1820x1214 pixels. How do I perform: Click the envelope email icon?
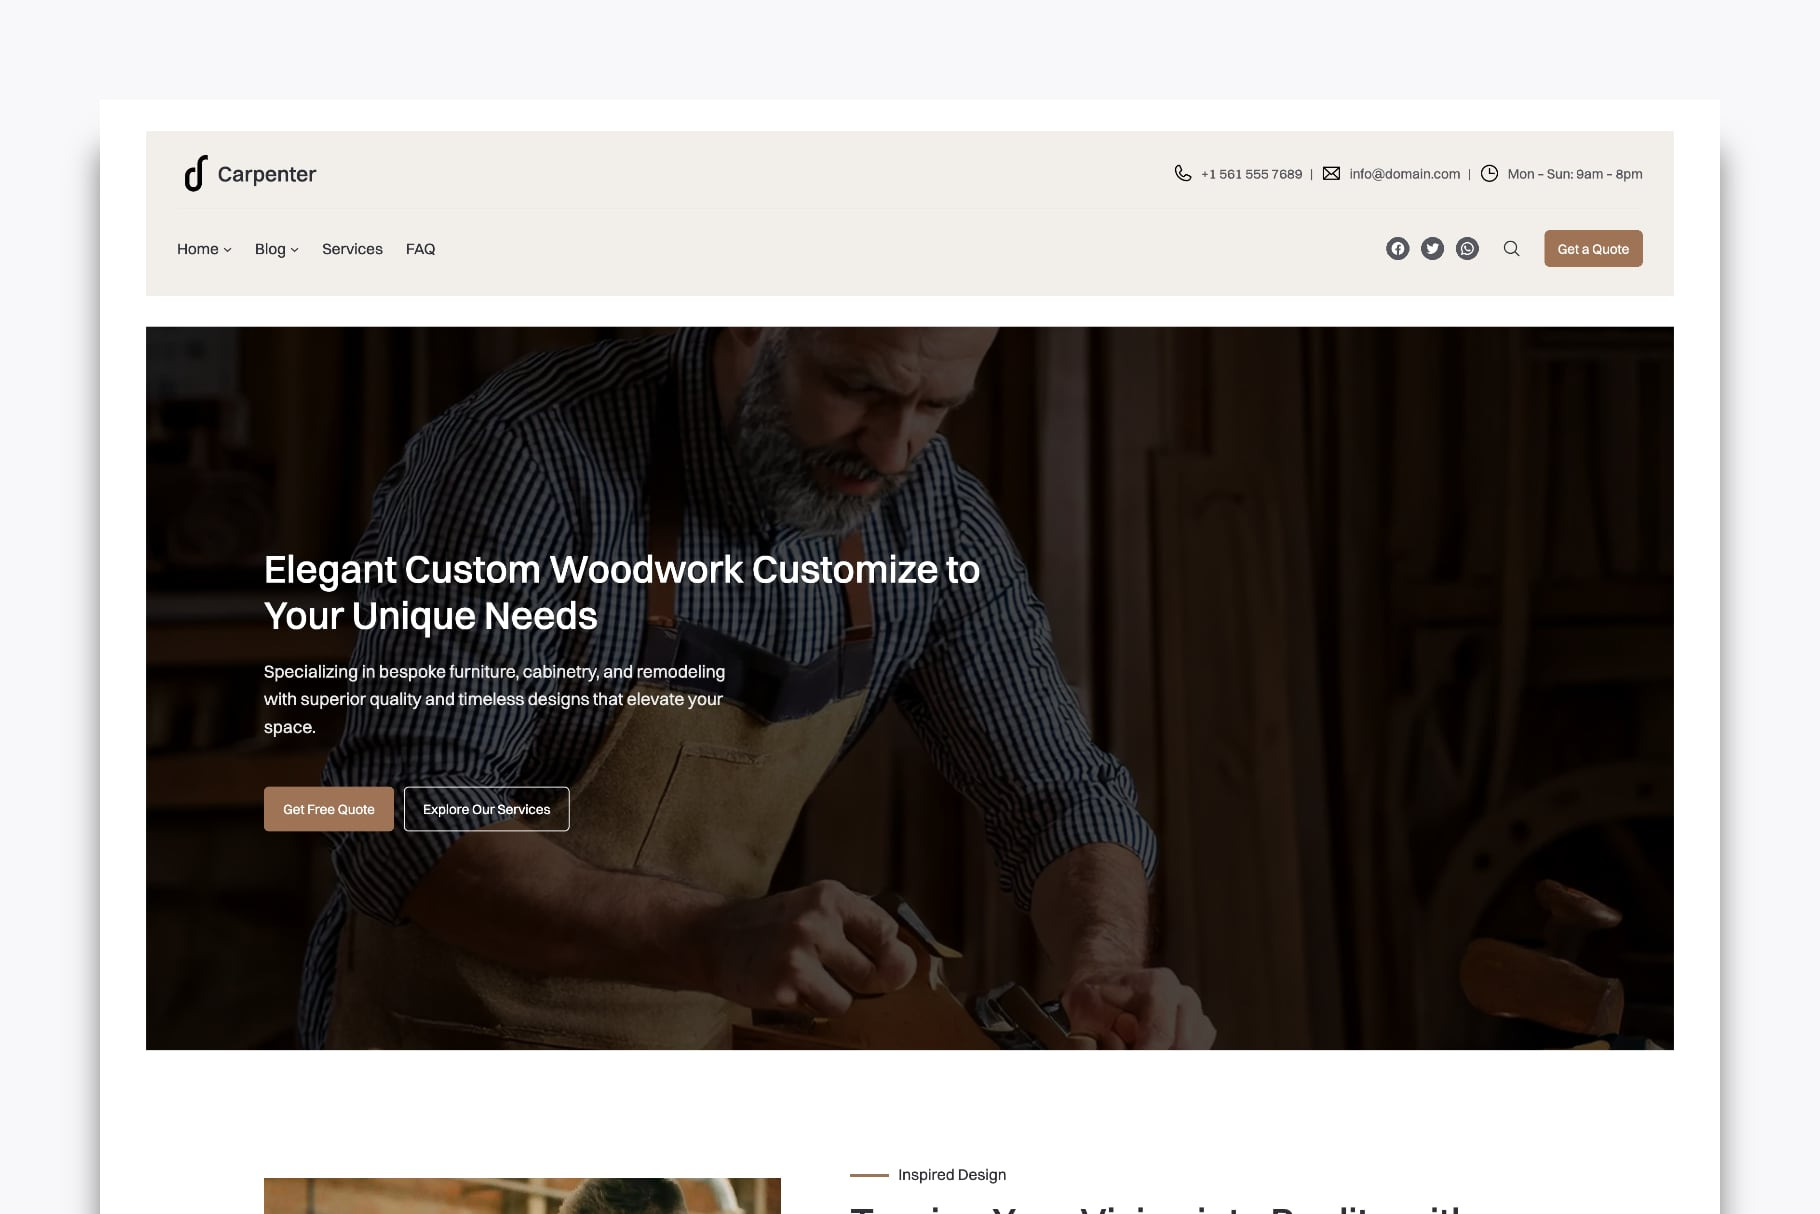[1331, 173]
